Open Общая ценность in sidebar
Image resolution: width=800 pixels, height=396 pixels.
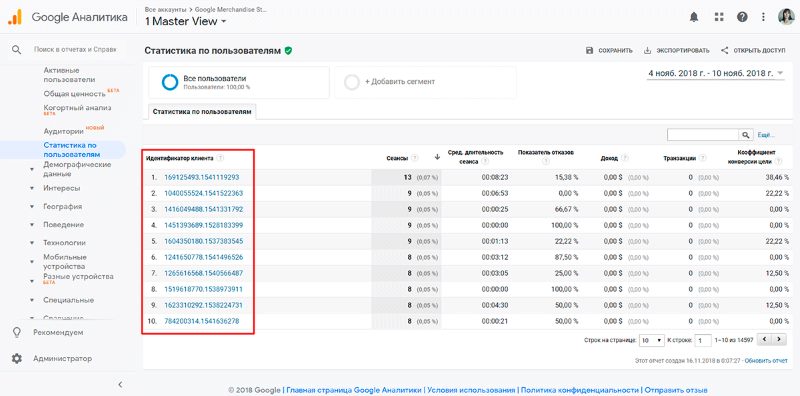coord(74,94)
